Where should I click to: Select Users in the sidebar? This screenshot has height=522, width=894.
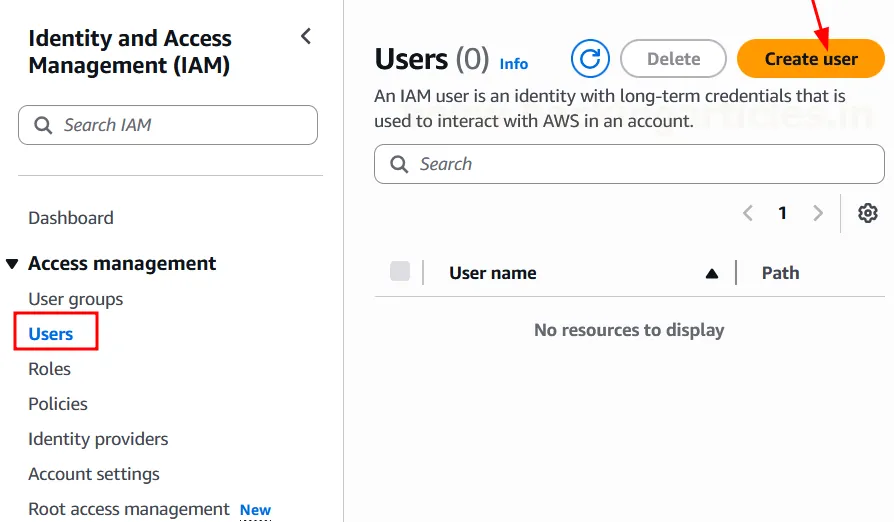tap(51, 334)
